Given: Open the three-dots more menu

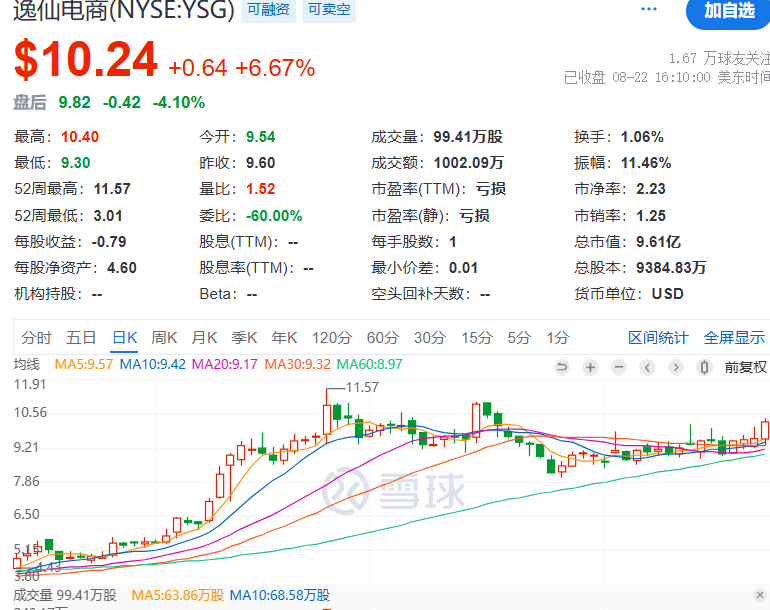Looking at the screenshot, I should 649,9.
